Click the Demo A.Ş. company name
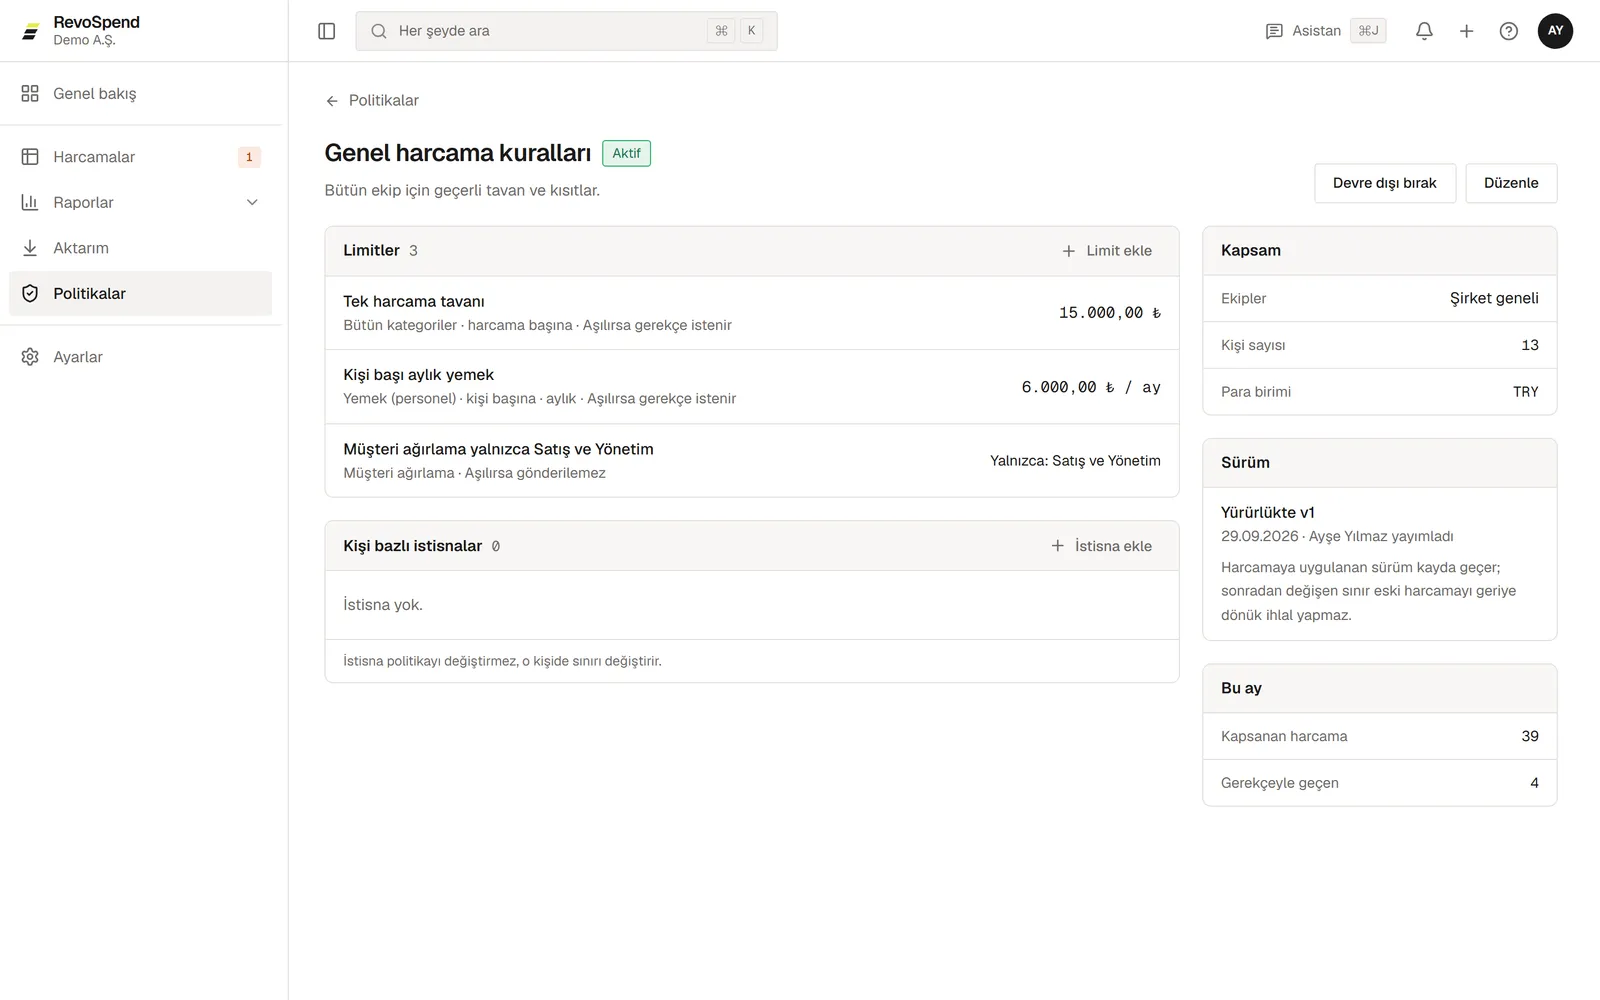 tap(84, 40)
